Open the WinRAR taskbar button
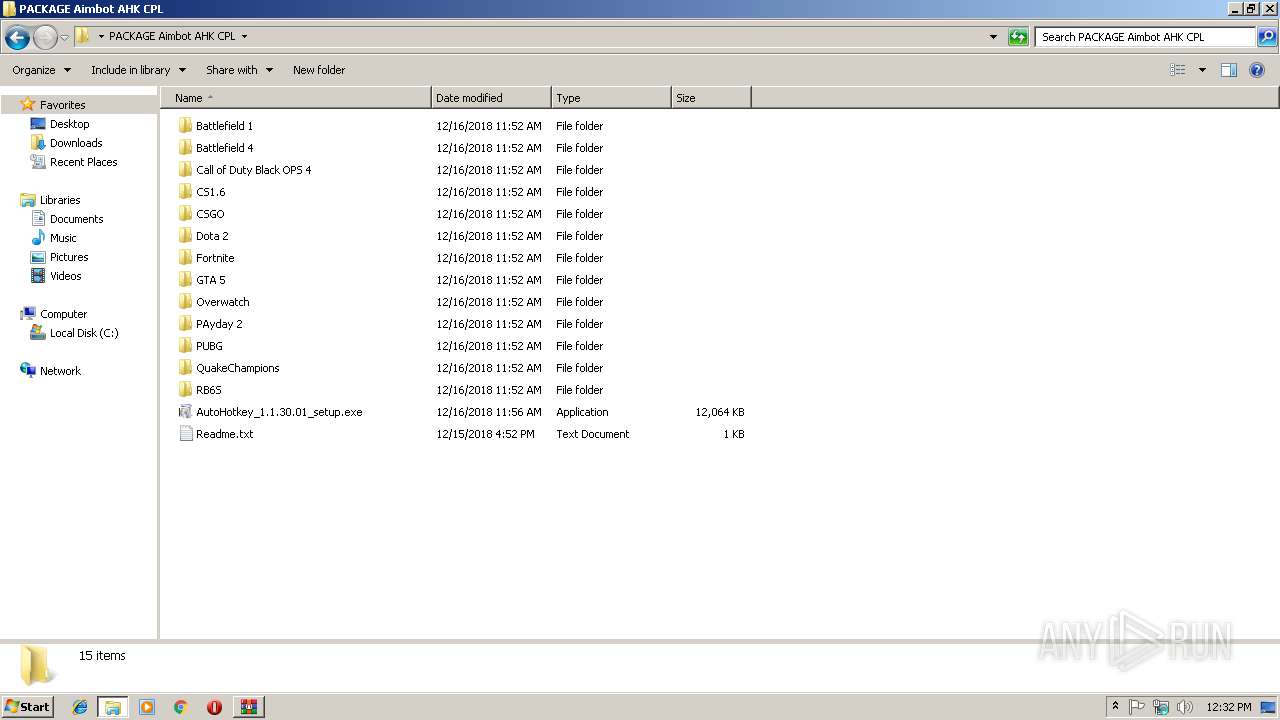Image resolution: width=1280 pixels, height=720 pixels. pyautogui.click(x=249, y=707)
